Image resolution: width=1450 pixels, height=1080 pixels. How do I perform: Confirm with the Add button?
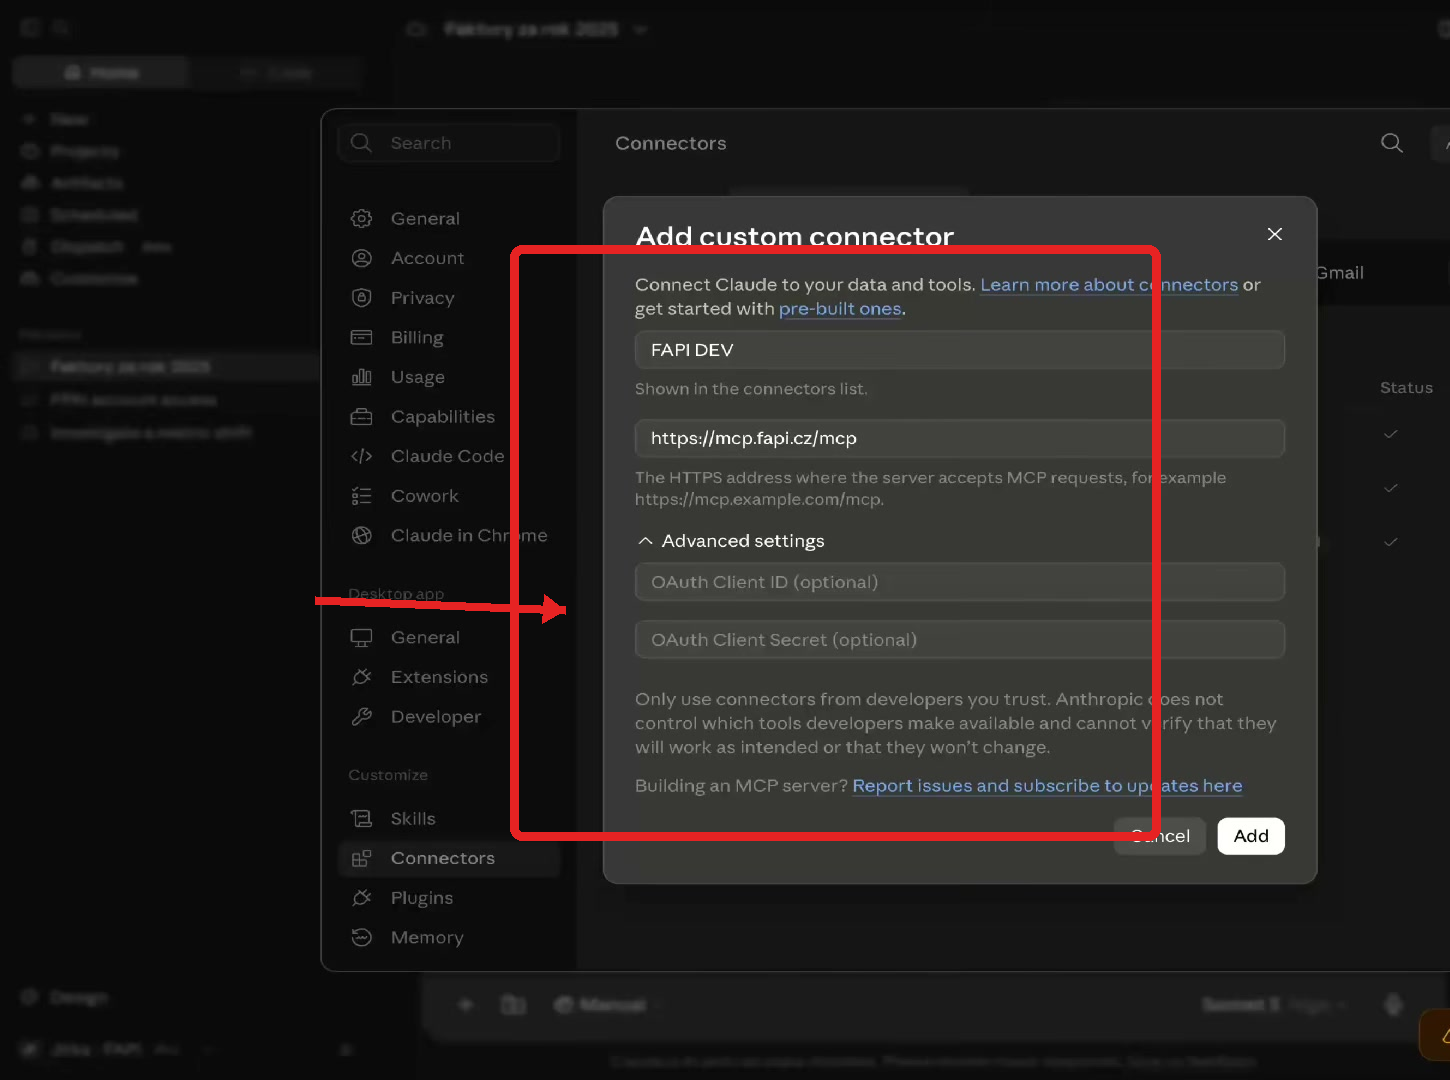click(x=1251, y=836)
